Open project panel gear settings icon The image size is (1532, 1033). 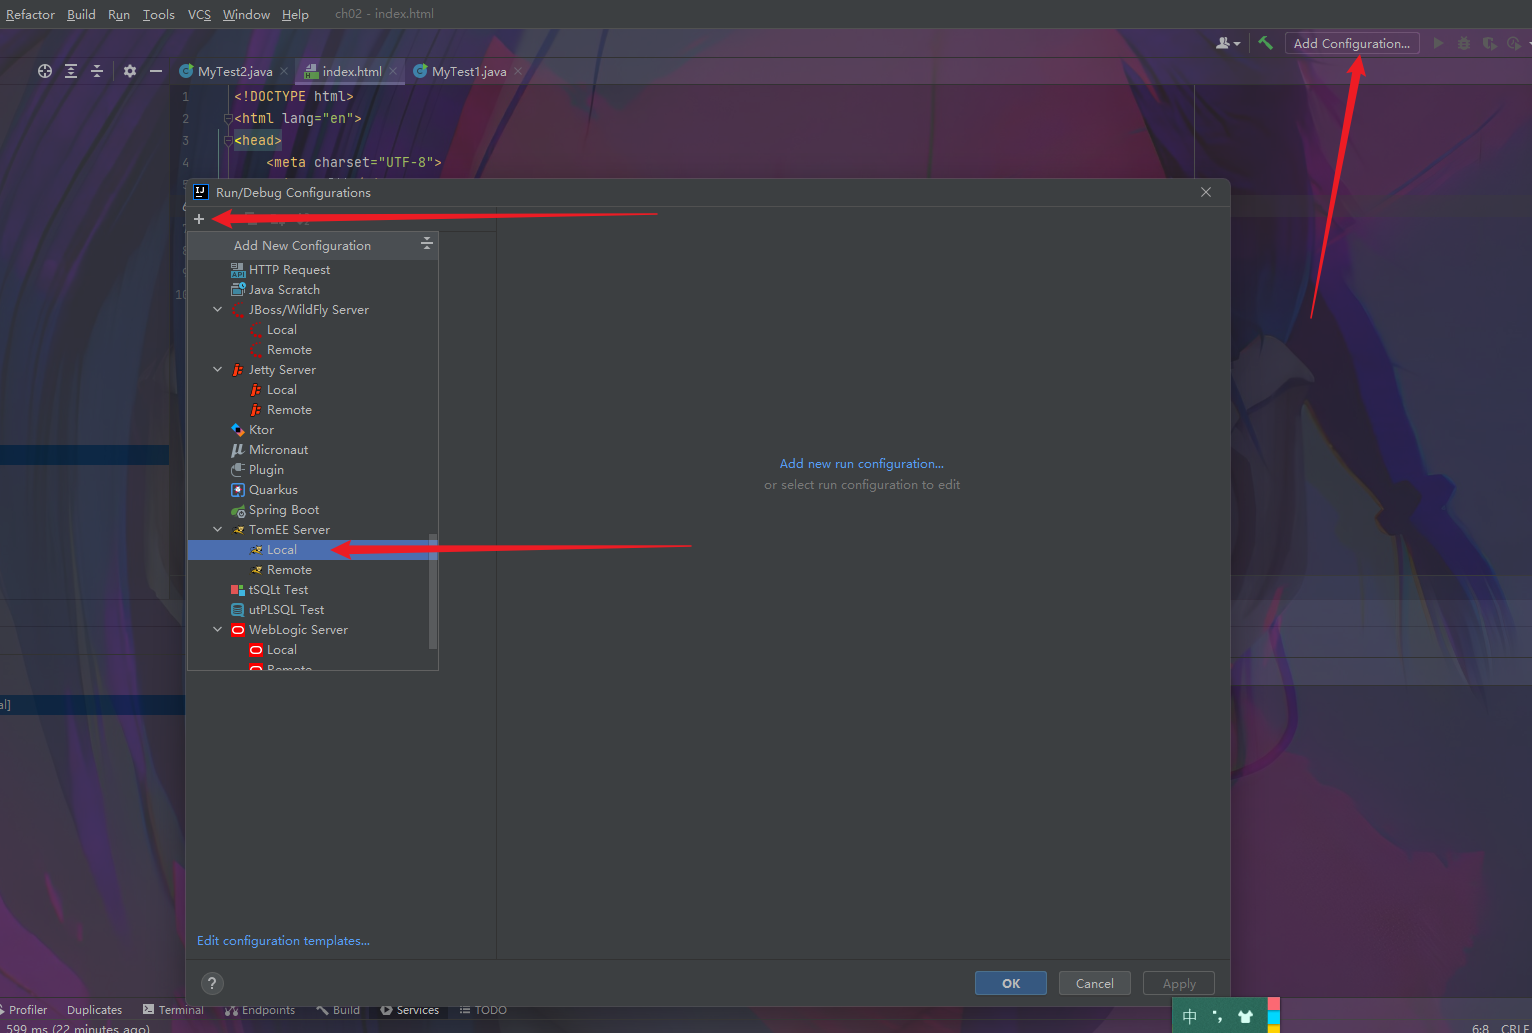pos(129,71)
